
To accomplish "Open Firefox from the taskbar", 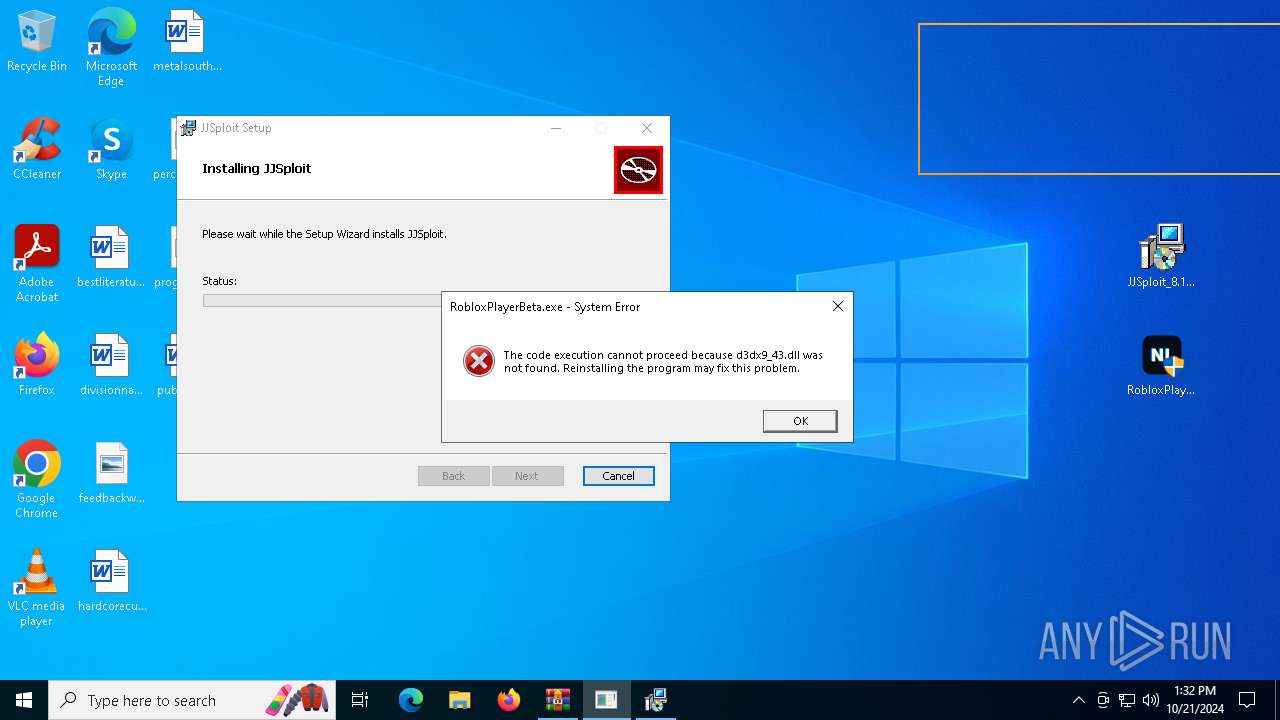I will click(509, 700).
